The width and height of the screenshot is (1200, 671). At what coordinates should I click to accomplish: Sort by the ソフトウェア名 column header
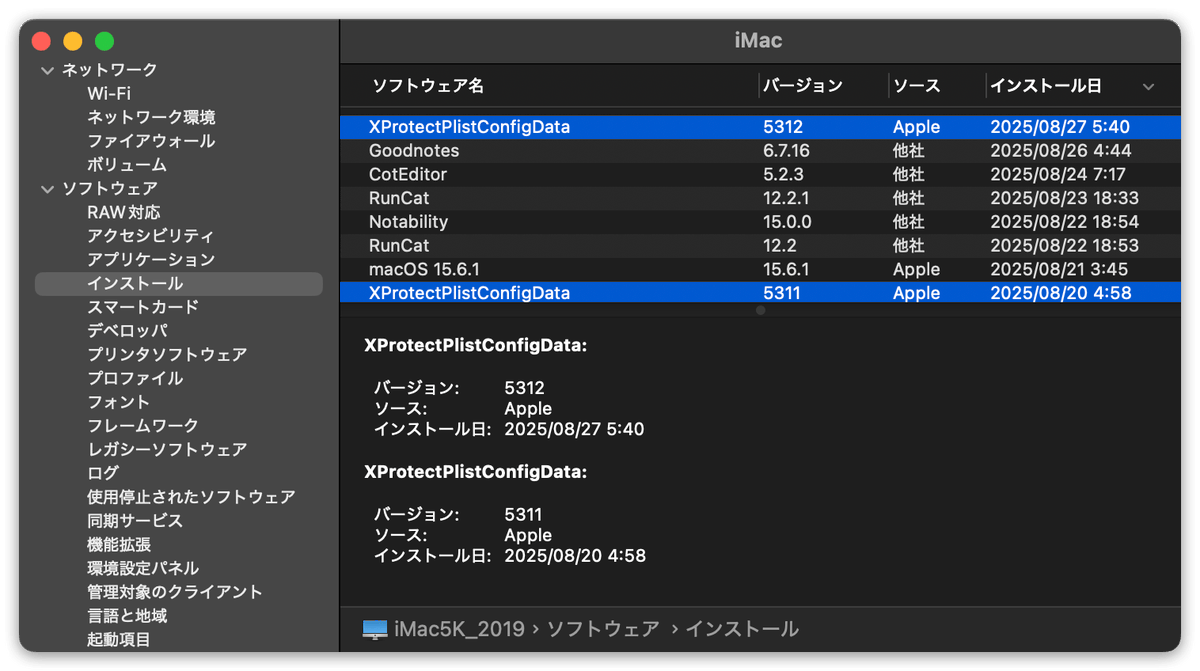tap(428, 86)
